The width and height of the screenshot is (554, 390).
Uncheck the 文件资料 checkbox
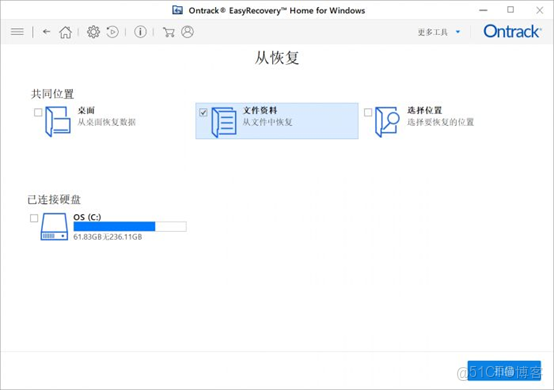203,112
